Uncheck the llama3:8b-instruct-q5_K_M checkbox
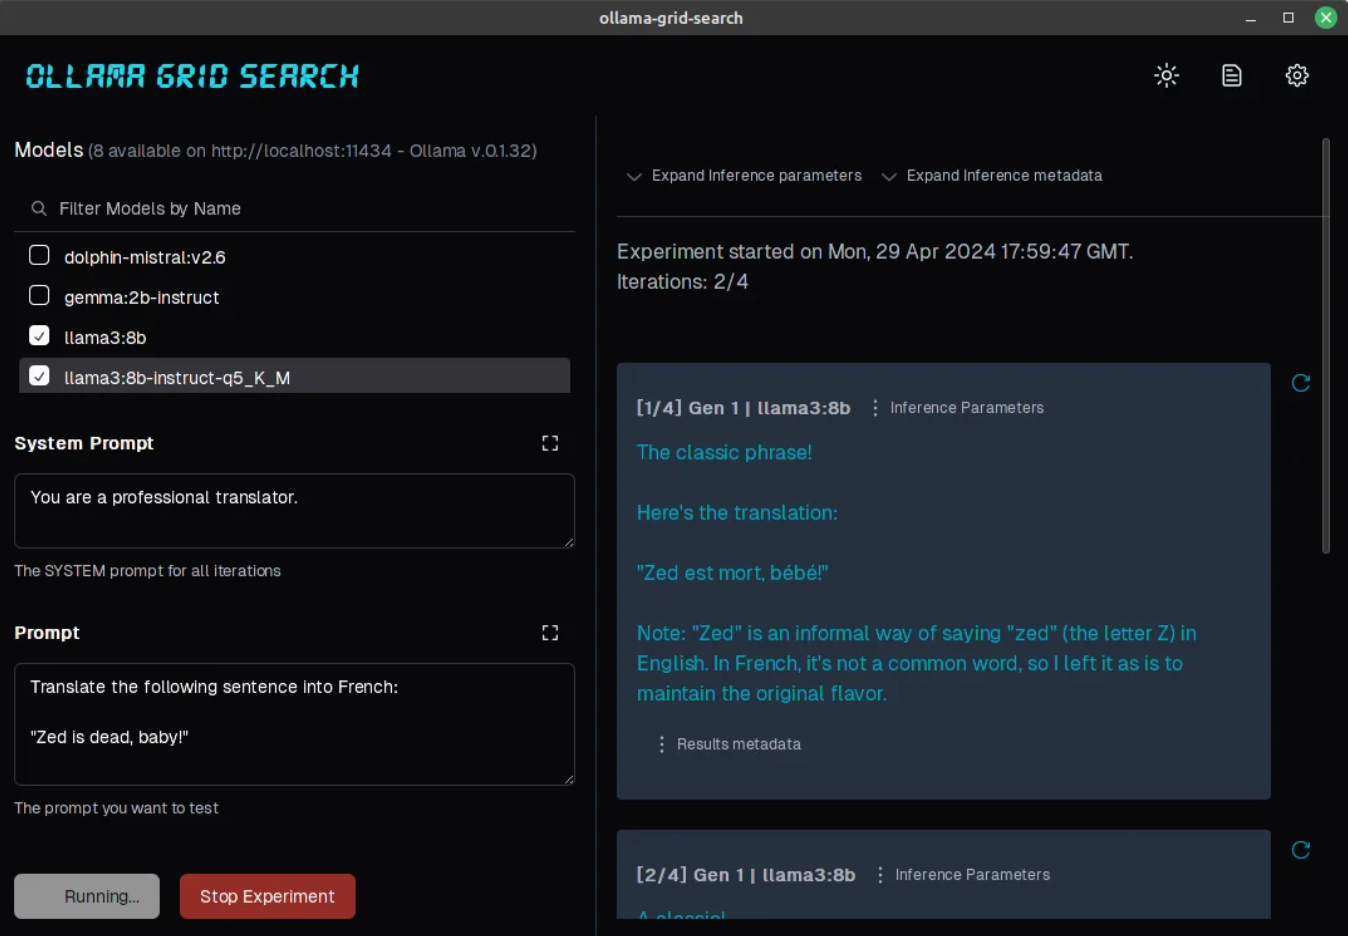This screenshot has height=936, width=1348. coord(39,375)
